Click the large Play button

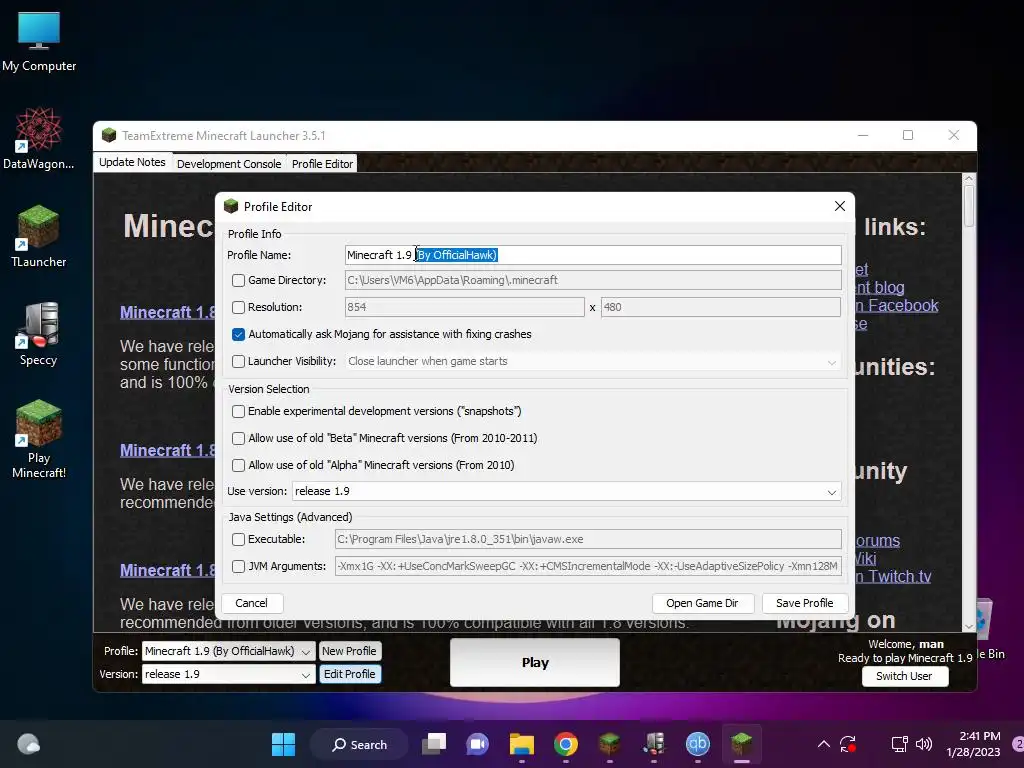(535, 662)
